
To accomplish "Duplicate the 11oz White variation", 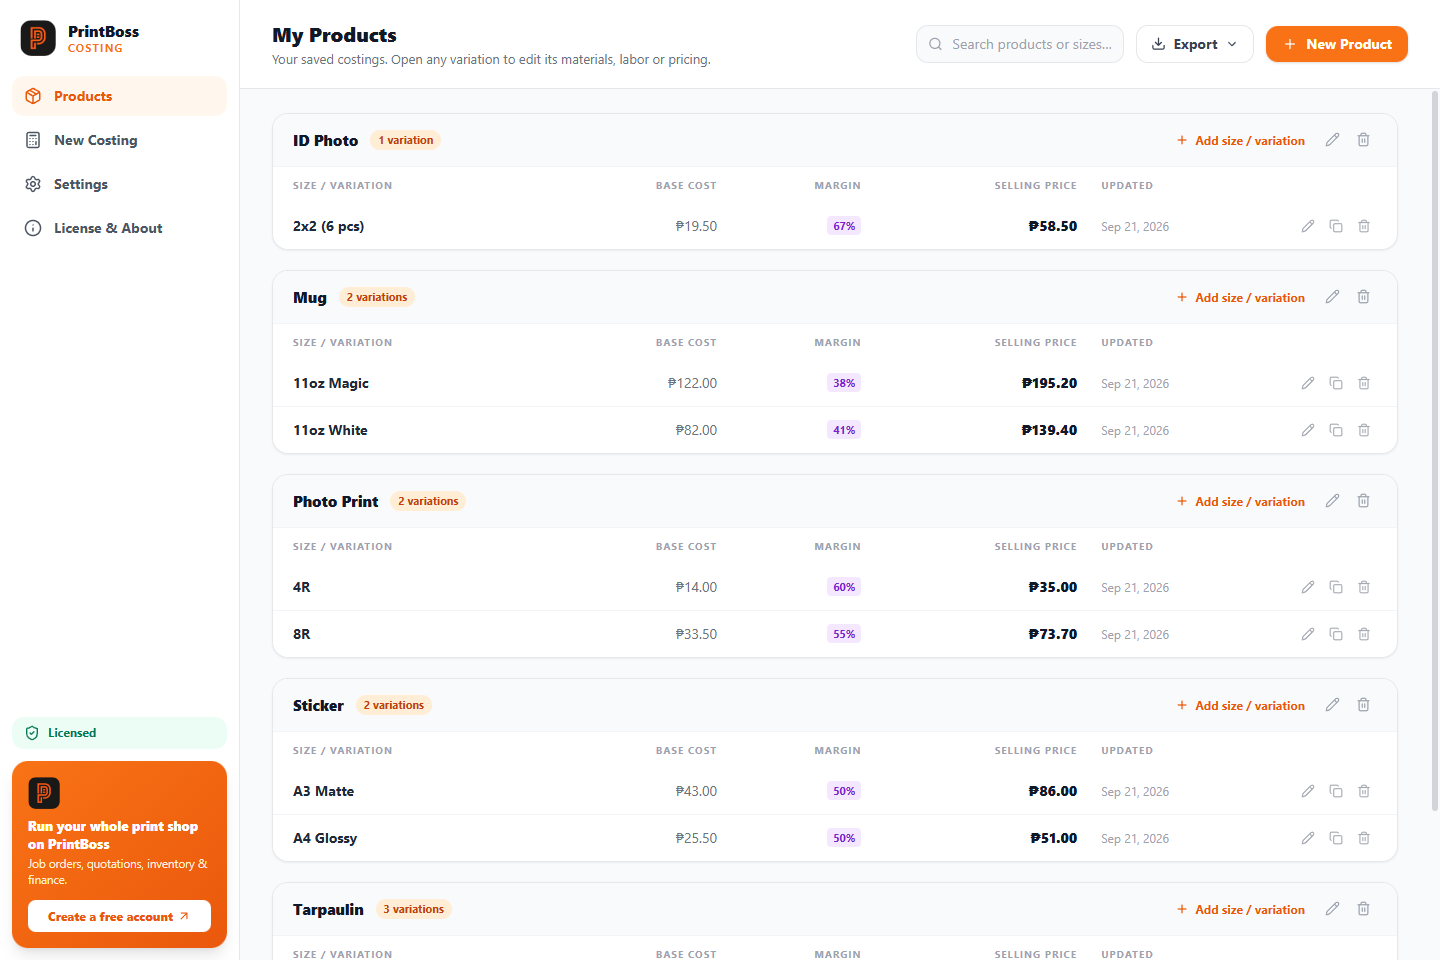I will pyautogui.click(x=1336, y=430).
